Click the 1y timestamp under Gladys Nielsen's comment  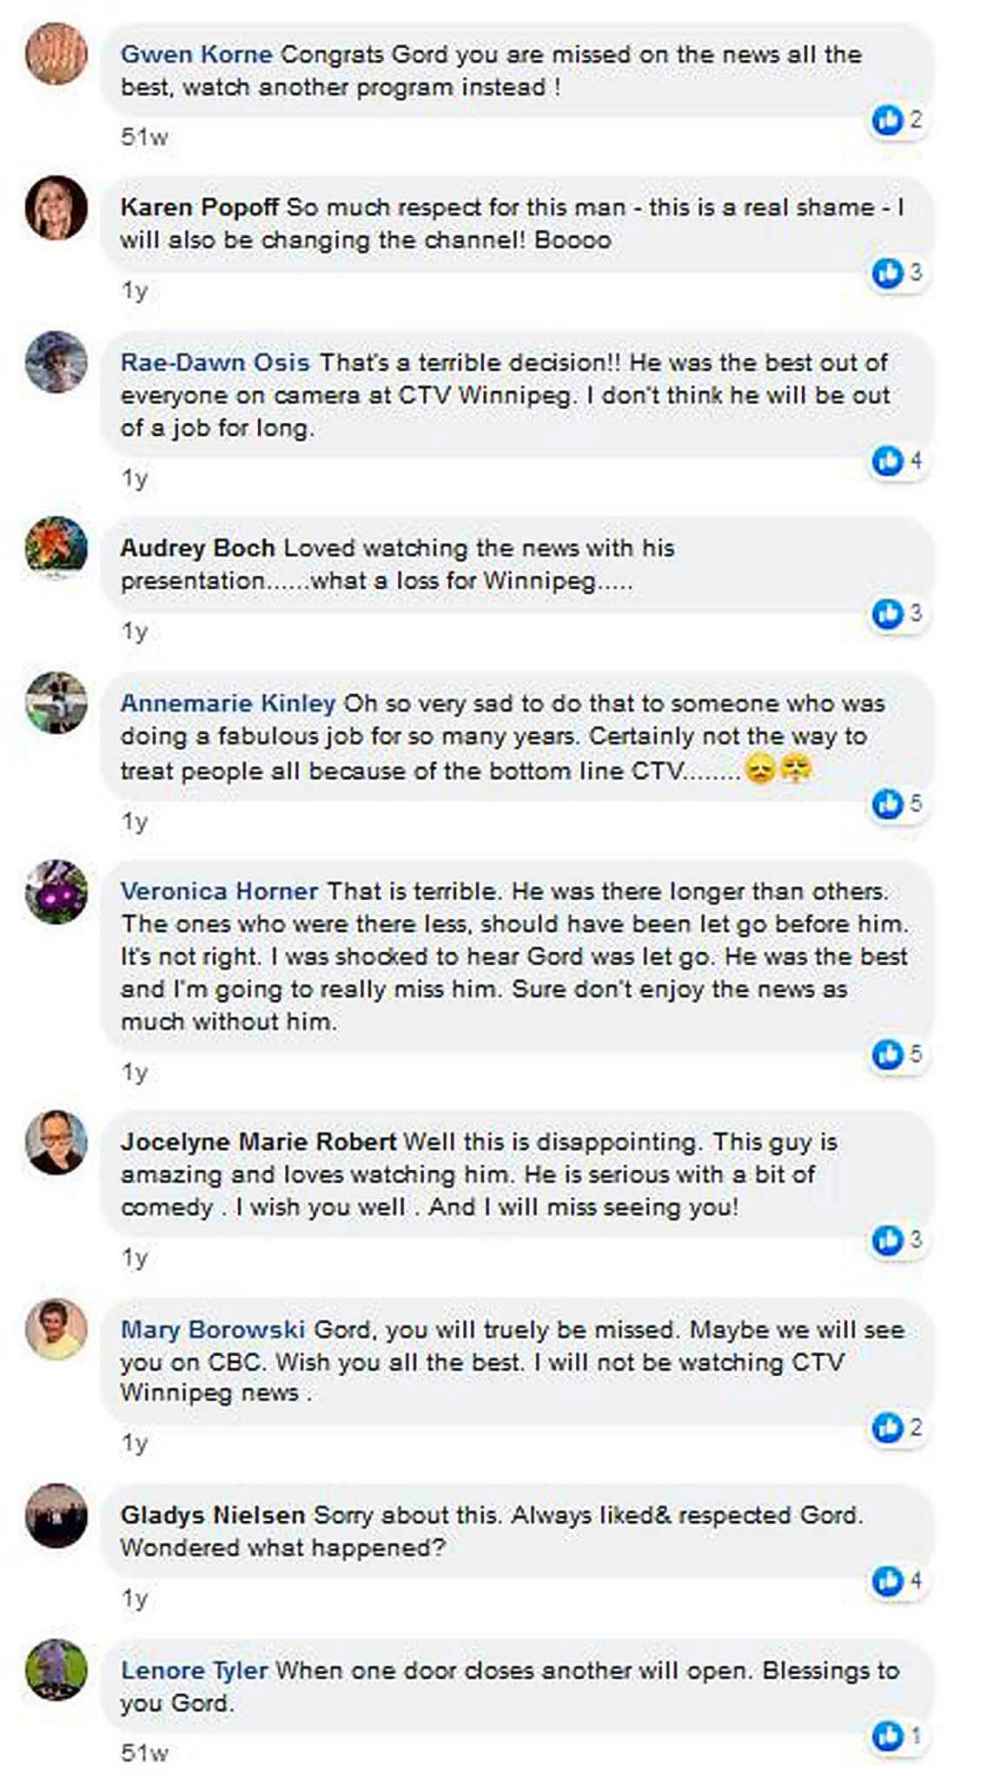pyautogui.click(x=135, y=1598)
